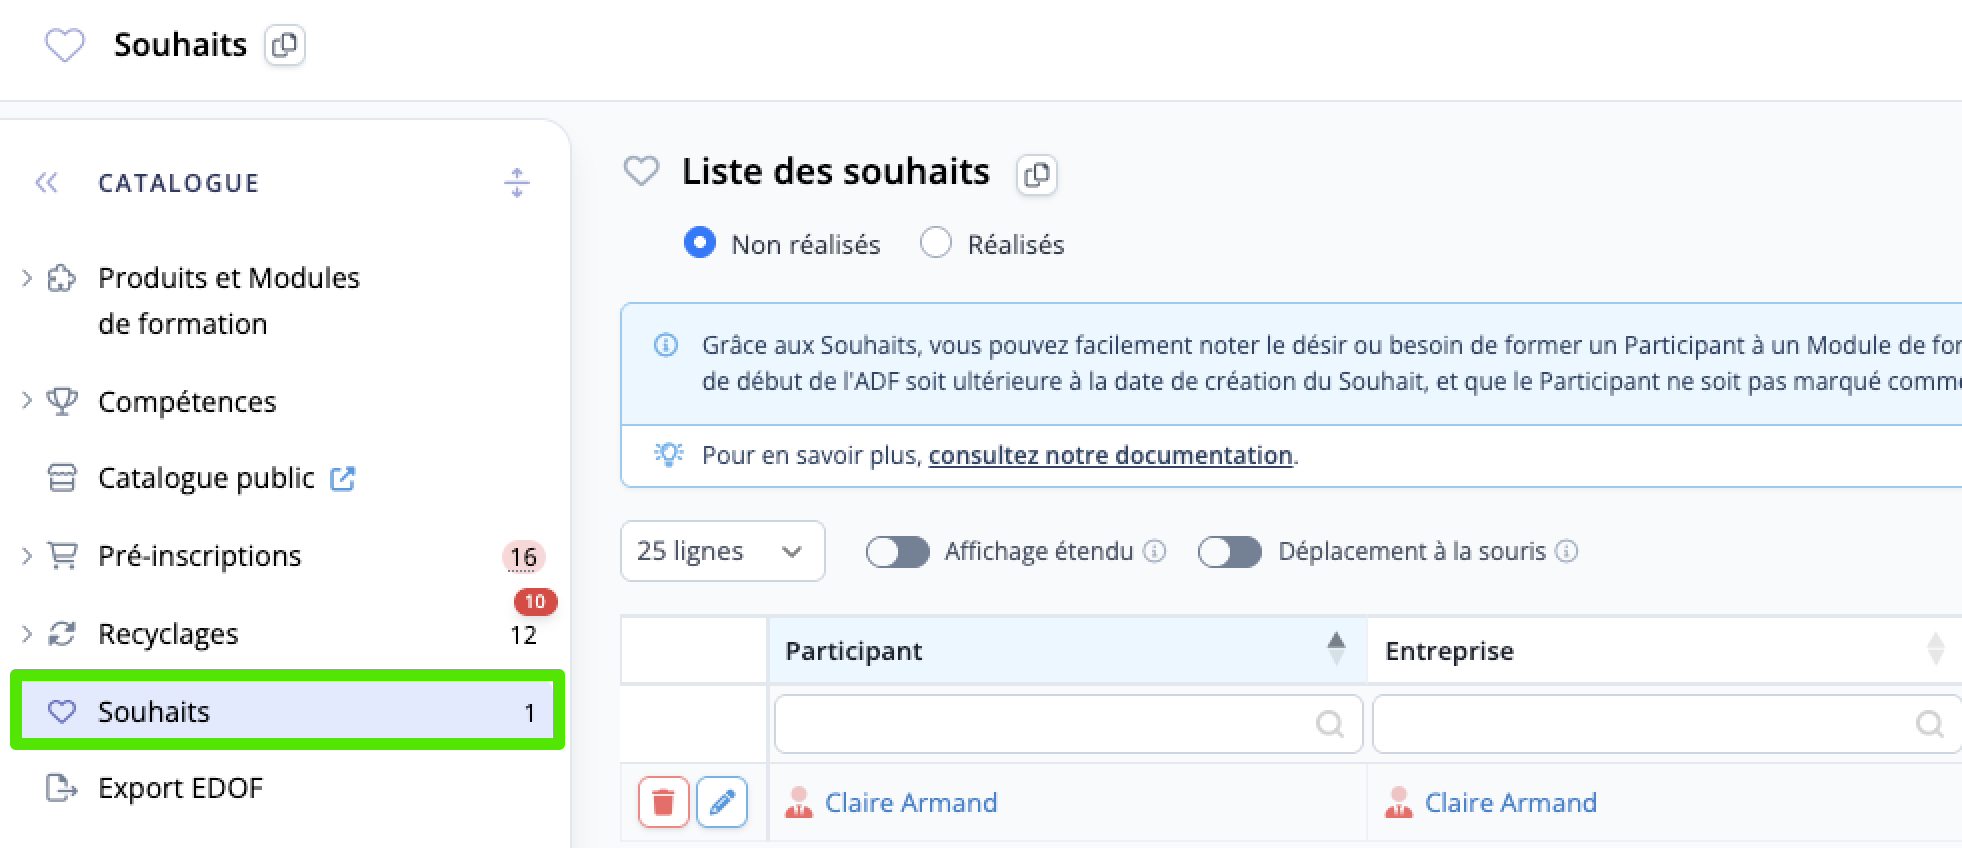Enable the Affichage étendu toggle
The image size is (1962, 848).
[898, 552]
